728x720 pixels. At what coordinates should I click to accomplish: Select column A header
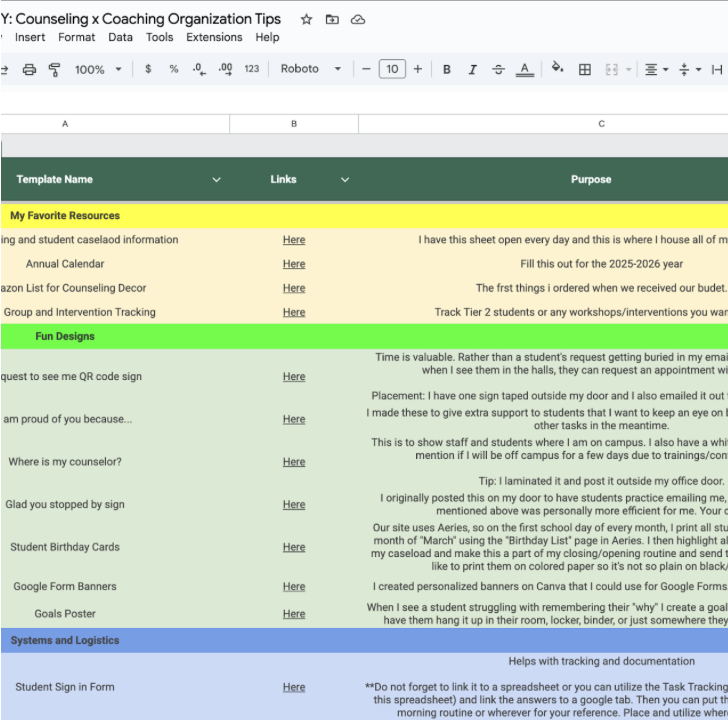(115, 124)
